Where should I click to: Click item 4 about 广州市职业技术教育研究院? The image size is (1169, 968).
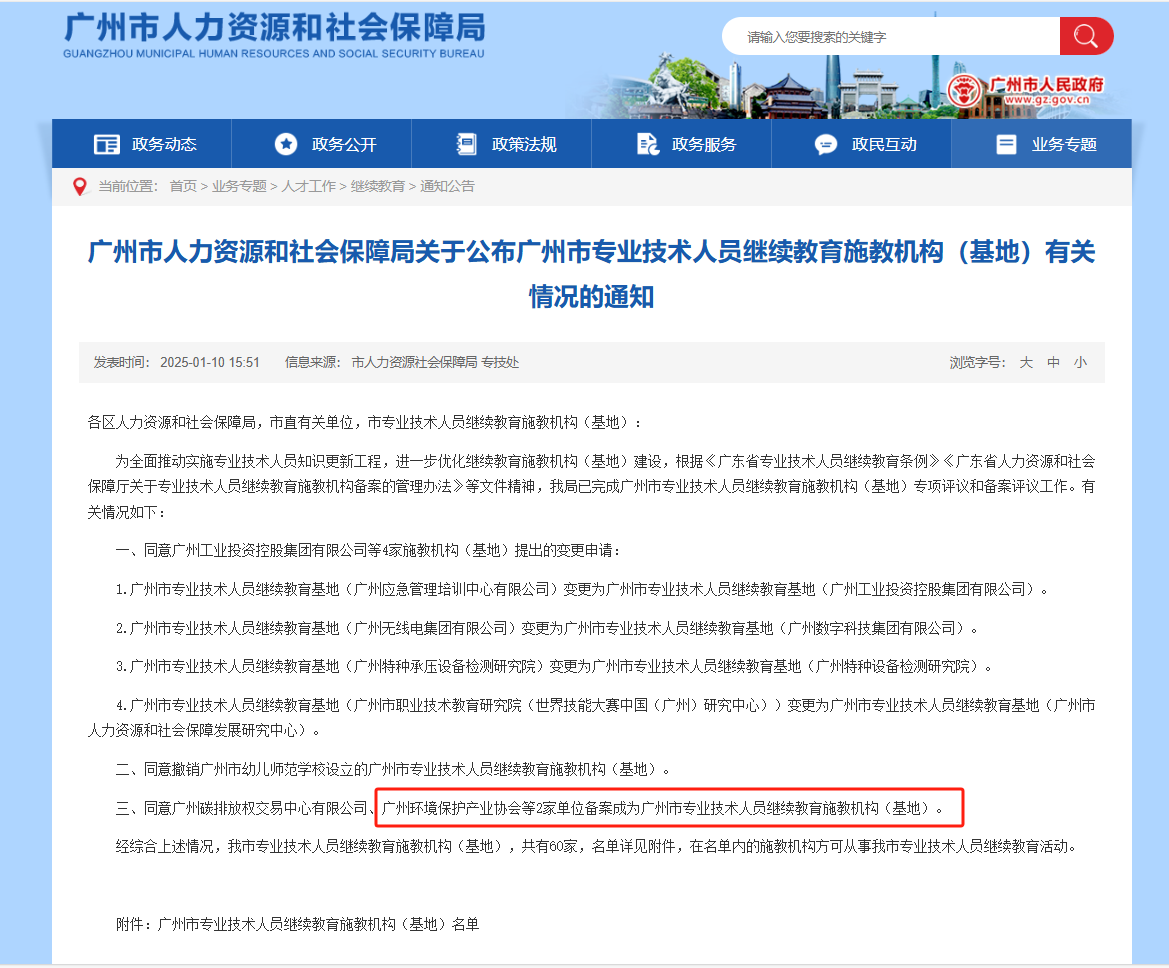pos(591,717)
